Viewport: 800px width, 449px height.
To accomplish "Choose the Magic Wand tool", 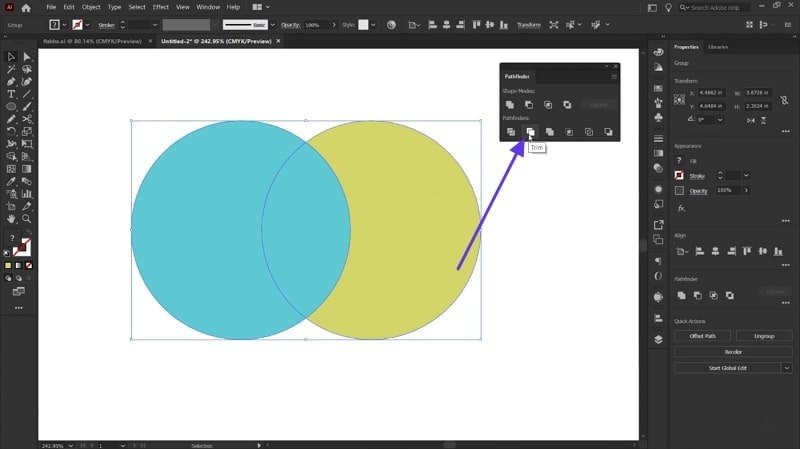I will pos(11,69).
